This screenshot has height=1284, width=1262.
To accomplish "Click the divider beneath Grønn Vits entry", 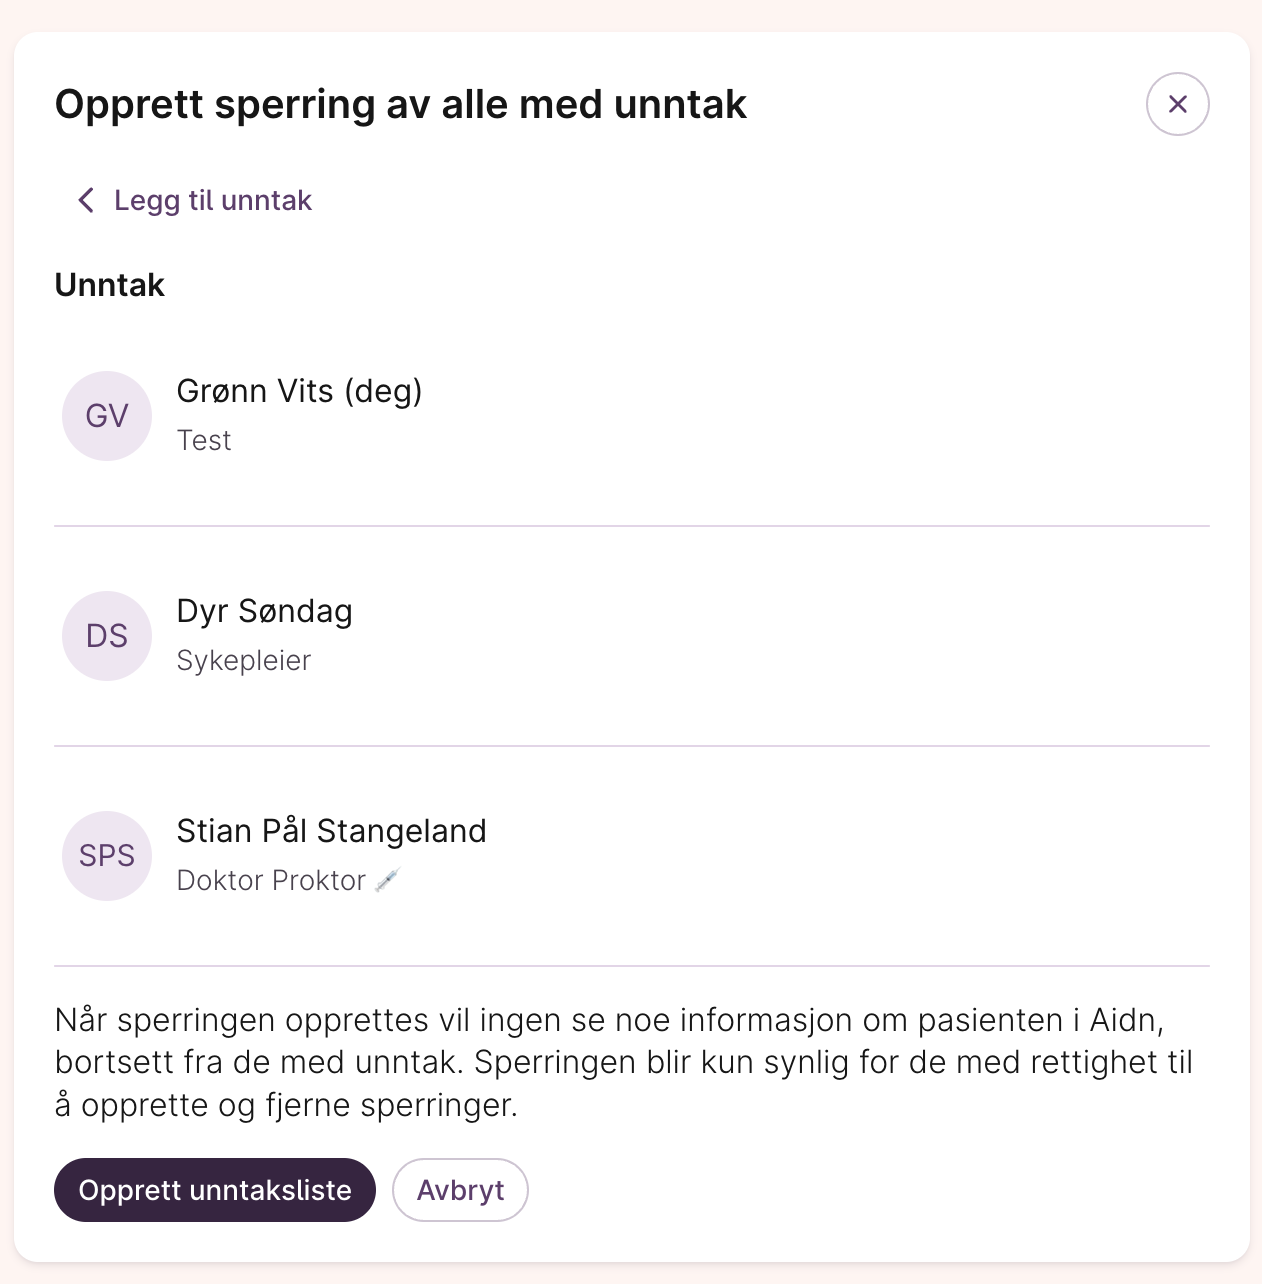I will point(632,526).
